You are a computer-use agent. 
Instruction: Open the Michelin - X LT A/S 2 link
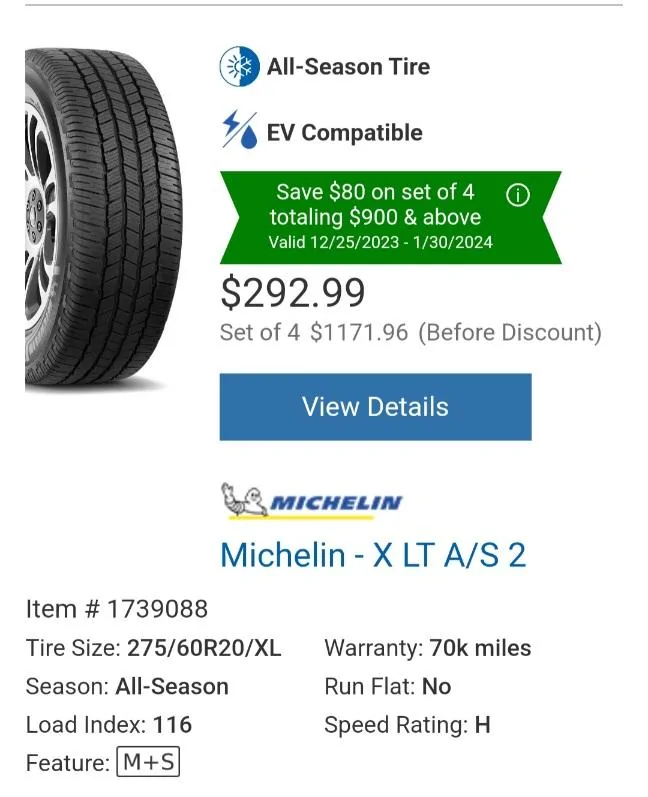[373, 554]
